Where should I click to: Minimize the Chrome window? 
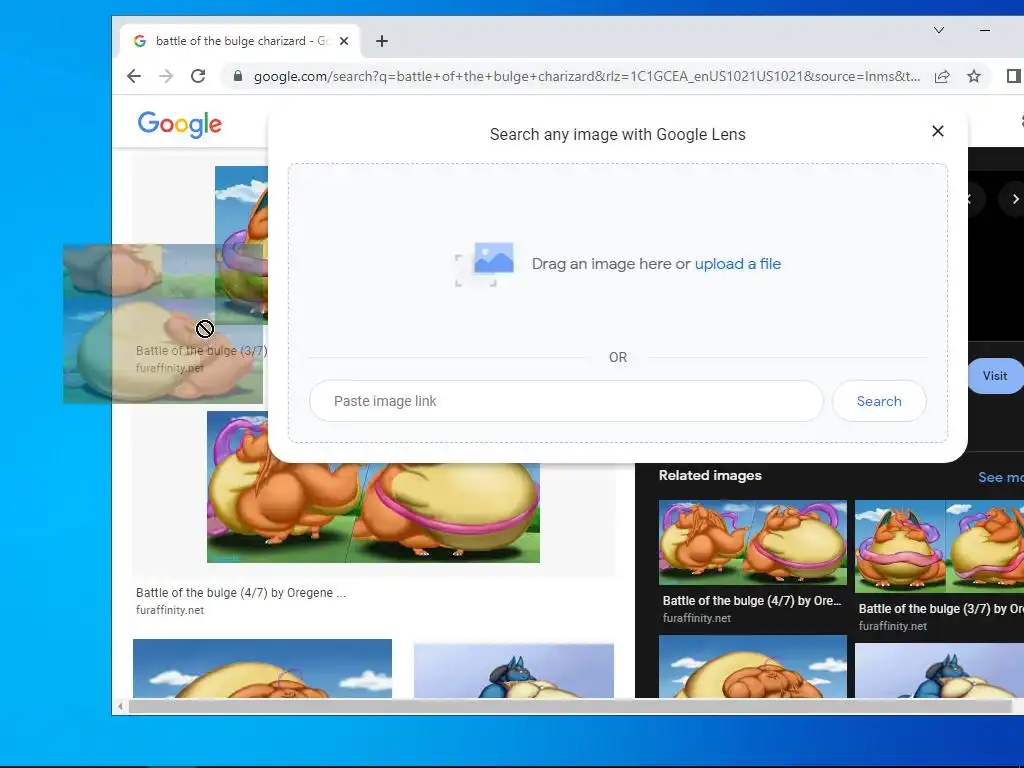coord(985,30)
